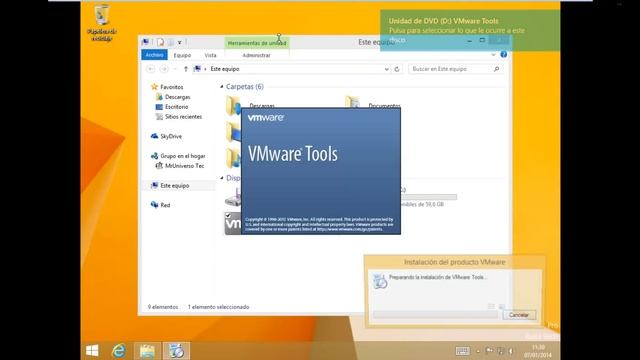Open the Descargas folder icon in Carpetas
The width and height of the screenshot is (640, 360).
233,105
